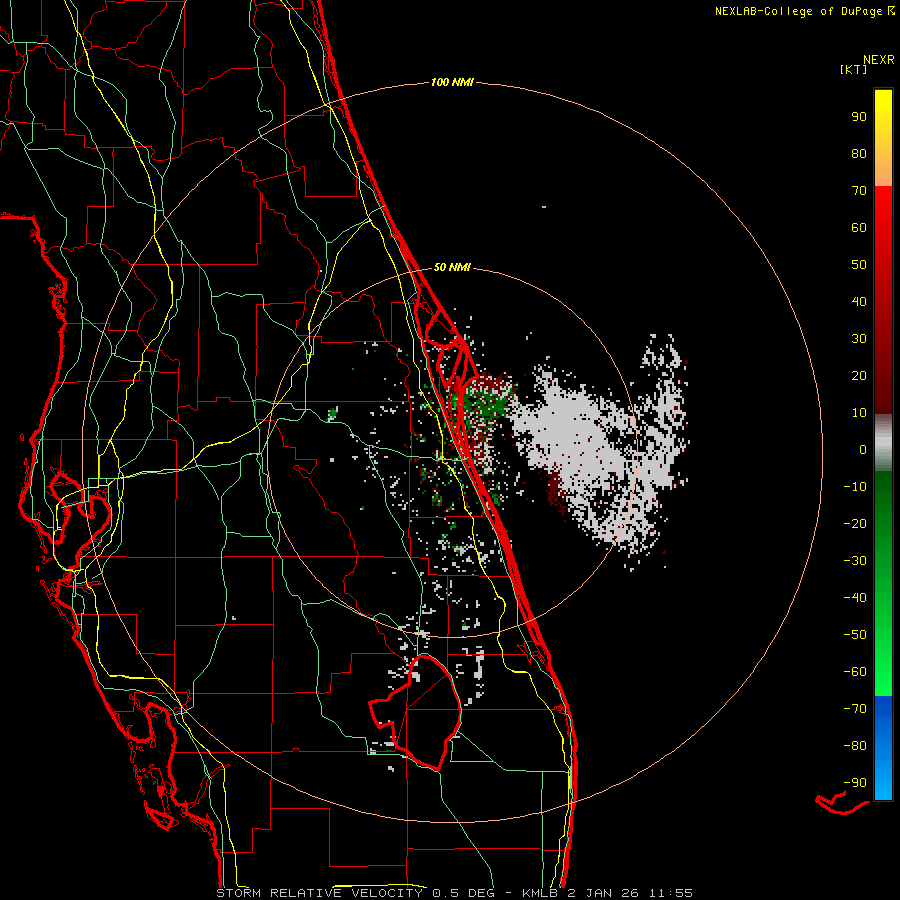Click the 80 value on velocity scale
This screenshot has width=900, height=900.
(859, 153)
